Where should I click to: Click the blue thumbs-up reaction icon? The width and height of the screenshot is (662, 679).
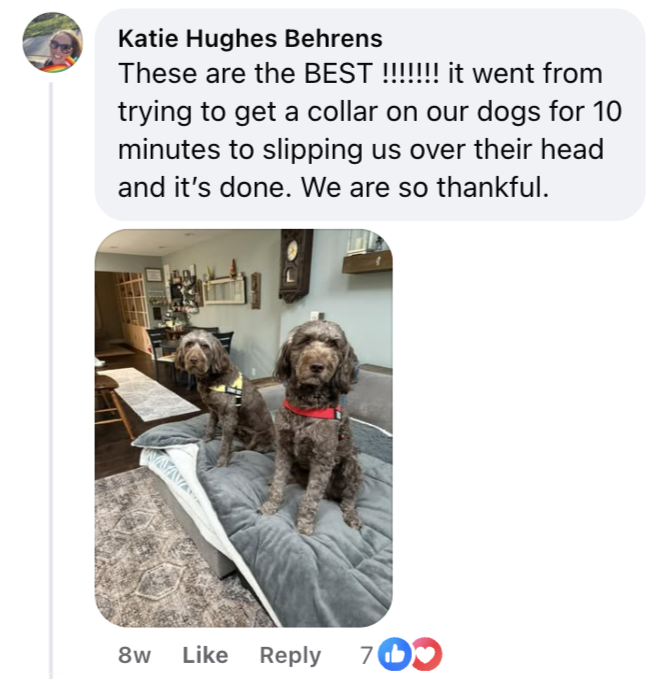pyautogui.click(x=394, y=654)
